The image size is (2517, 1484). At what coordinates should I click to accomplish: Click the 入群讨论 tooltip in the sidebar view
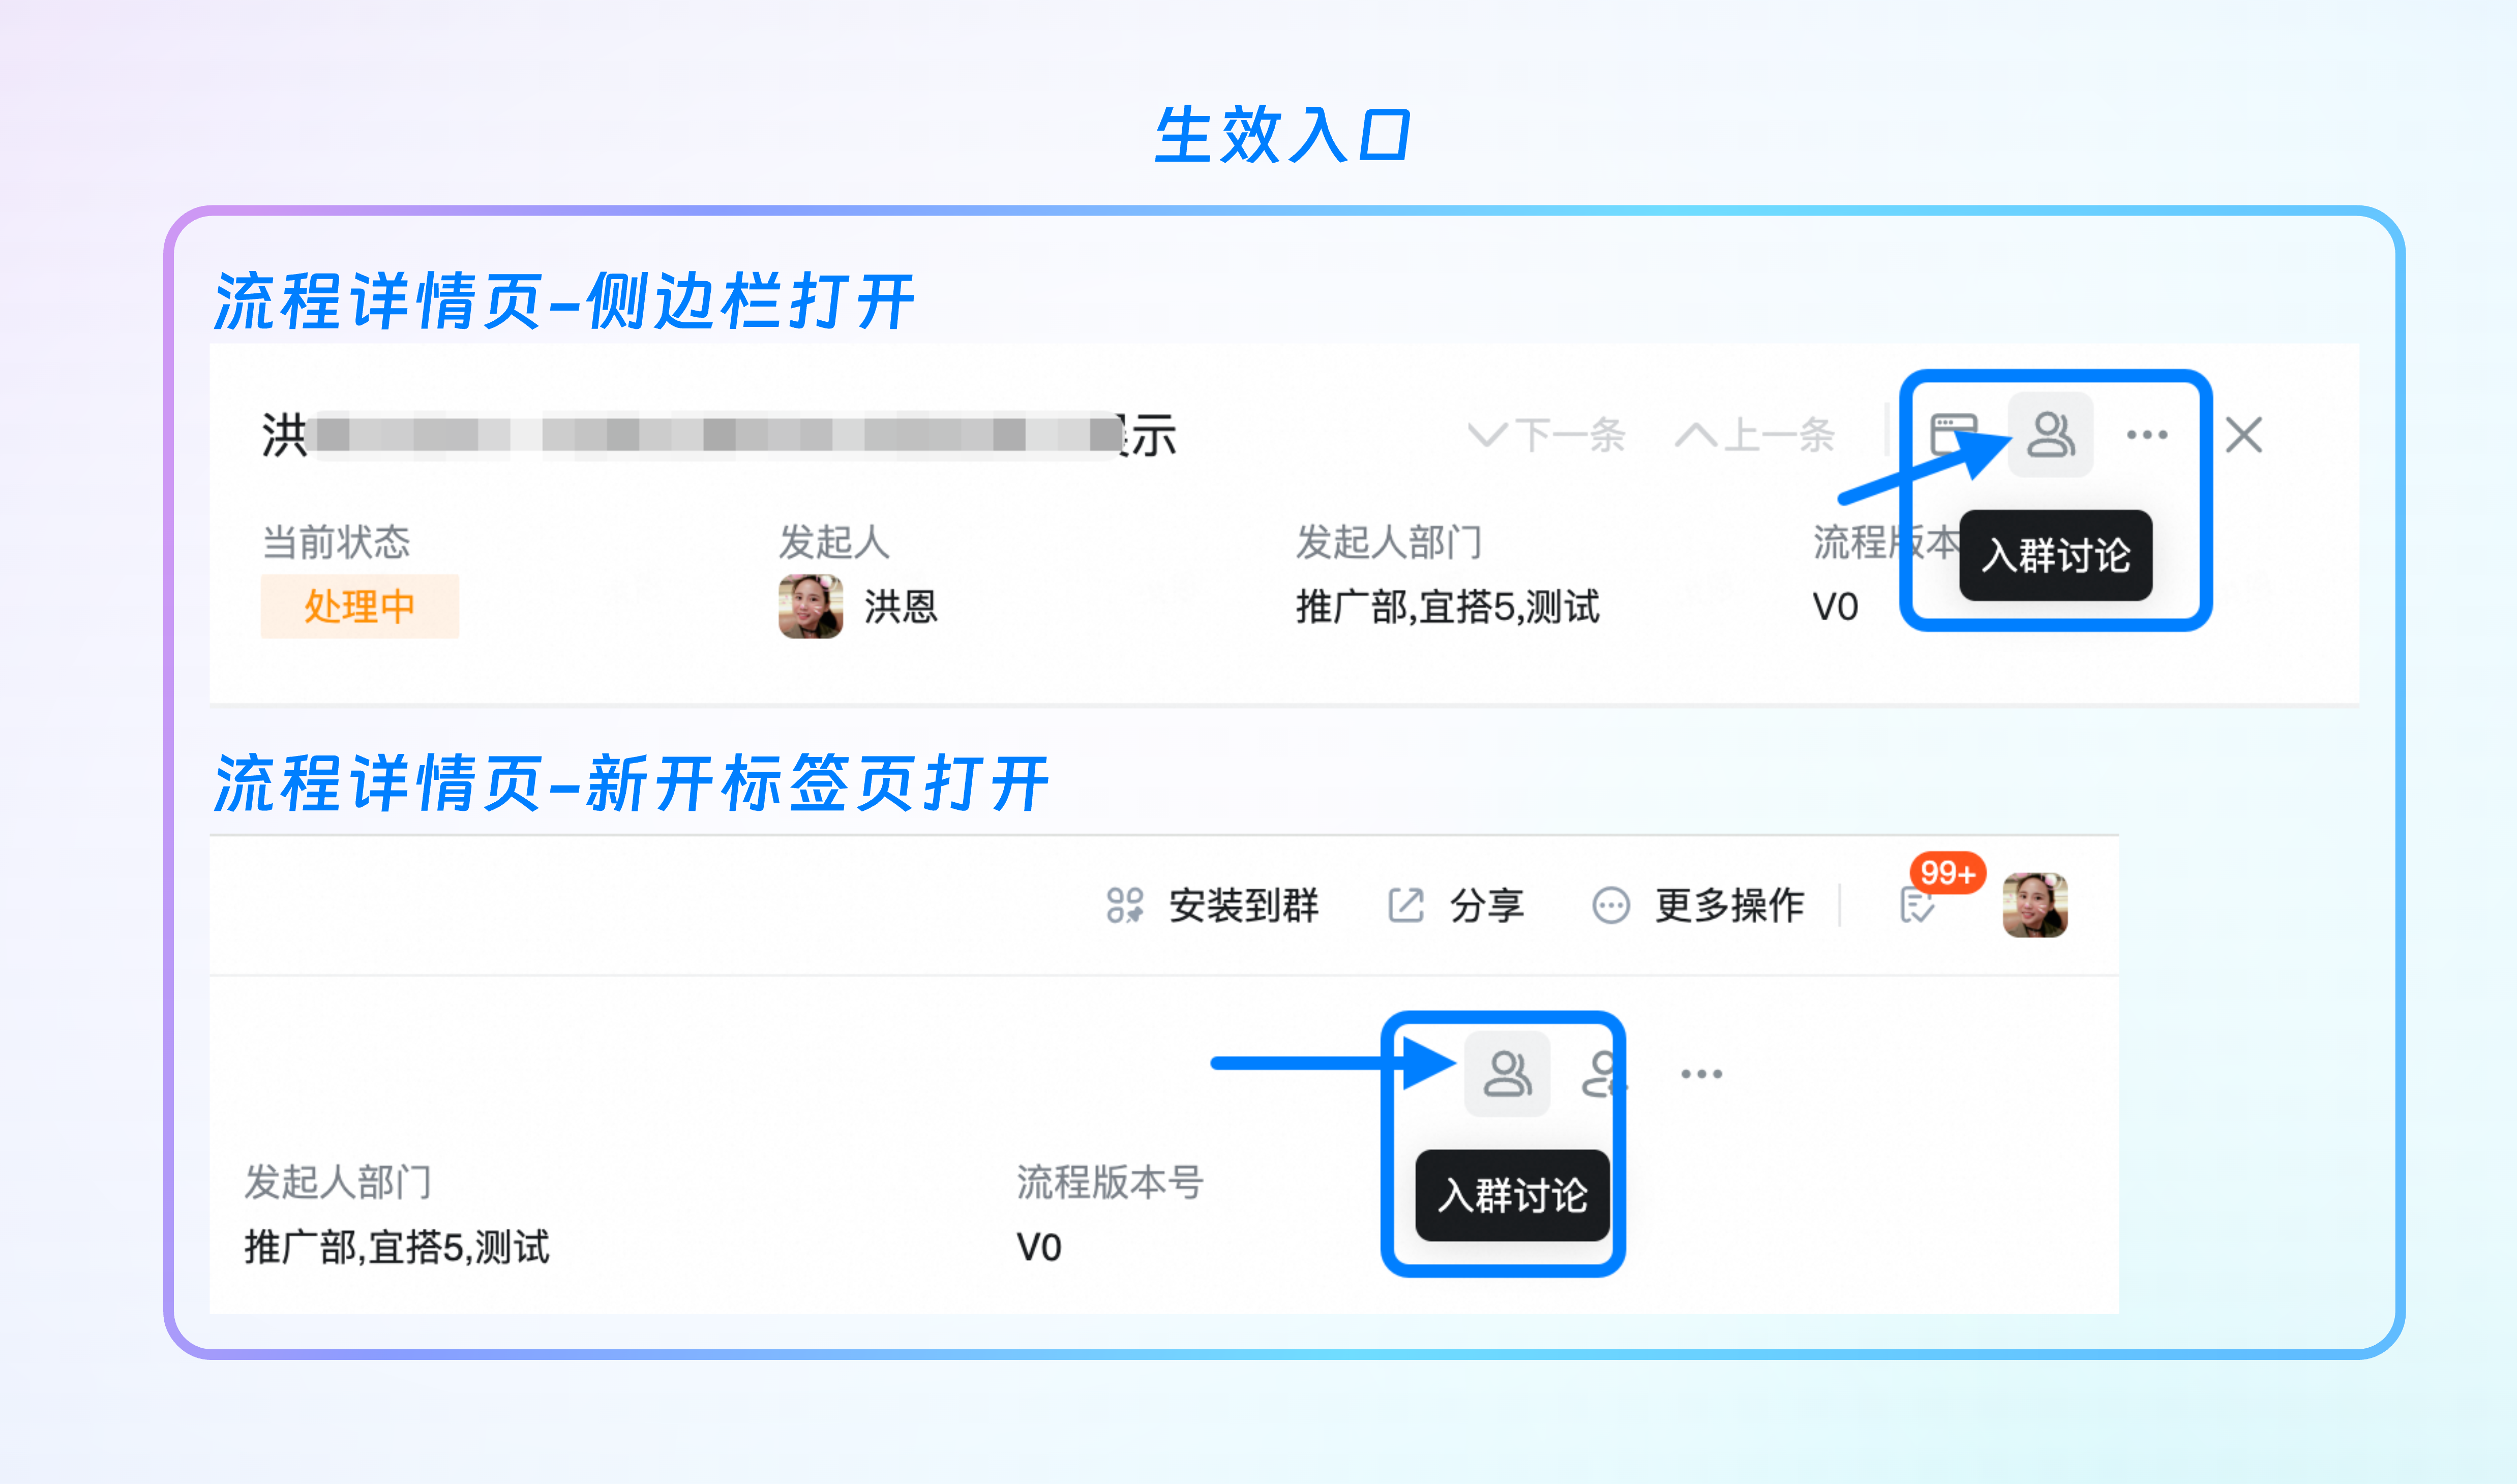(x=2056, y=555)
